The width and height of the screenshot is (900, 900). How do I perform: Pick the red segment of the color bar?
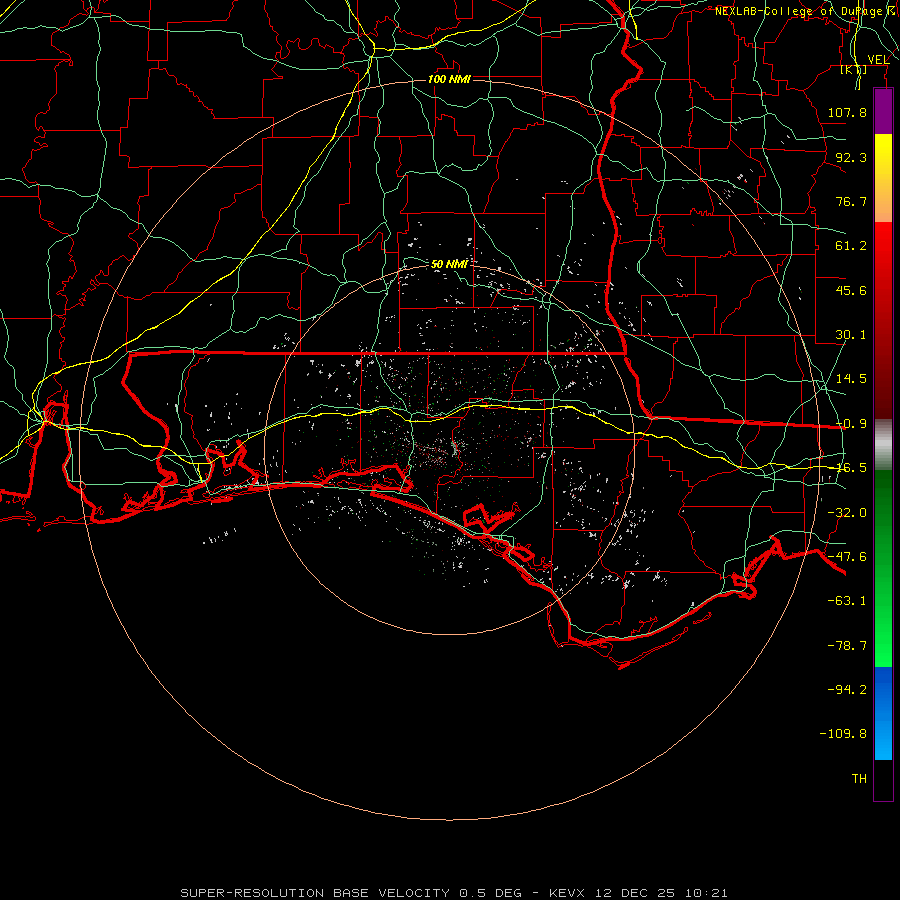[883, 320]
